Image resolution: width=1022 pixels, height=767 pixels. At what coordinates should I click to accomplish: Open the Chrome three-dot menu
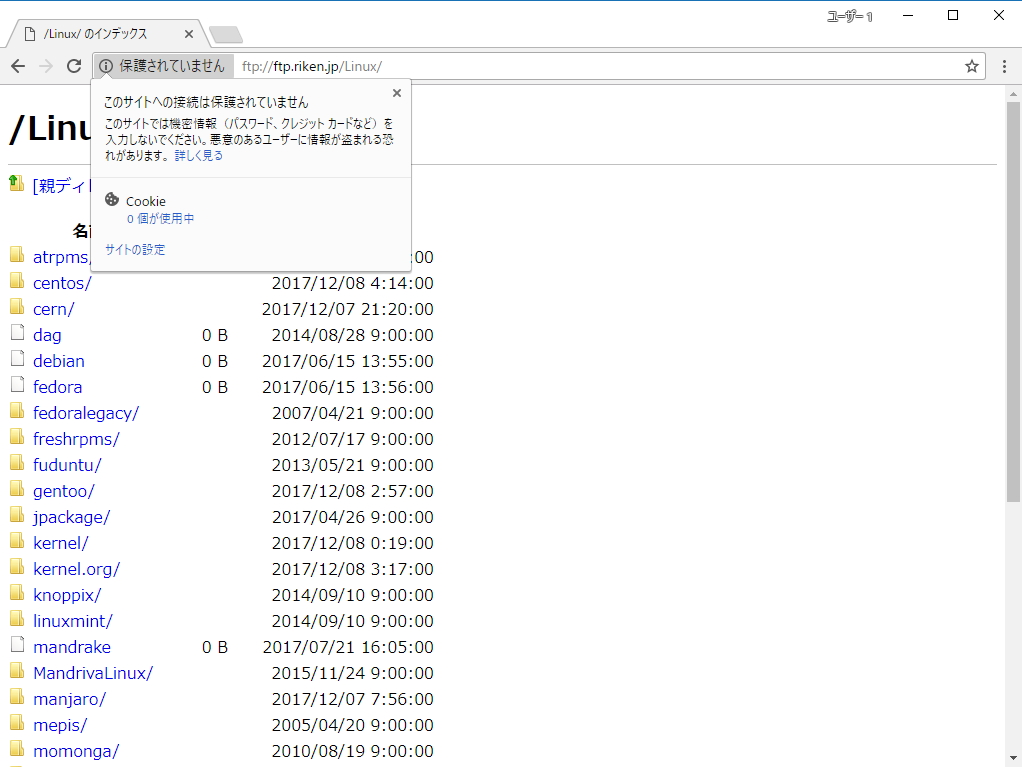1004,65
